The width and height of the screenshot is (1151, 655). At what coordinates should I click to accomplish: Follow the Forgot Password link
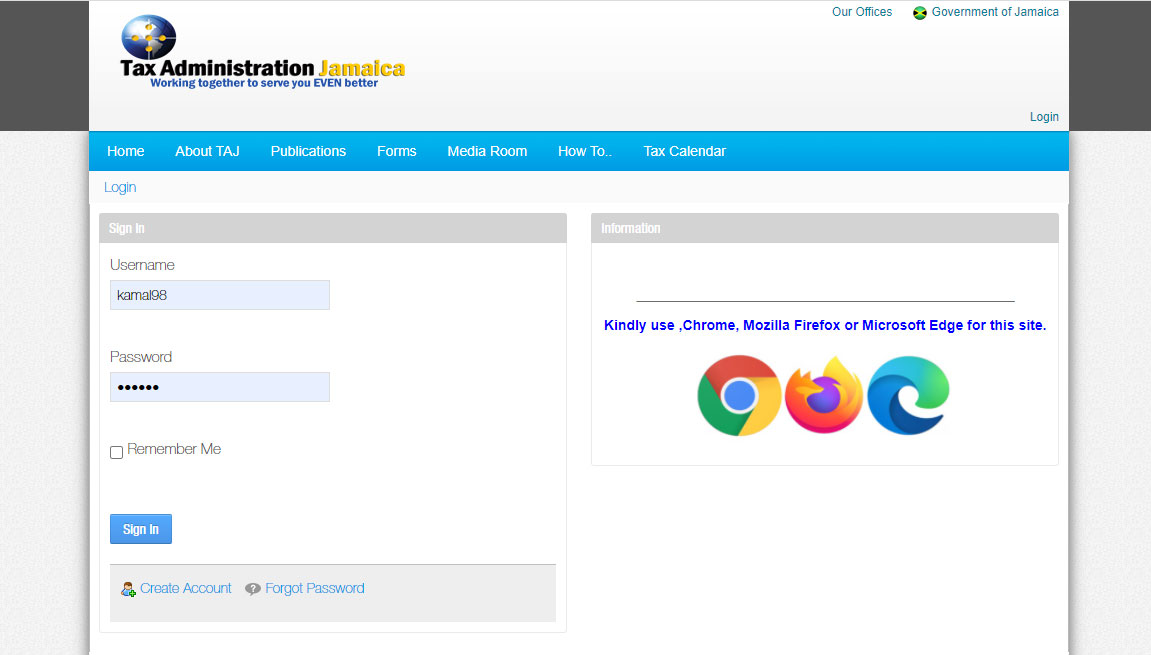point(315,588)
